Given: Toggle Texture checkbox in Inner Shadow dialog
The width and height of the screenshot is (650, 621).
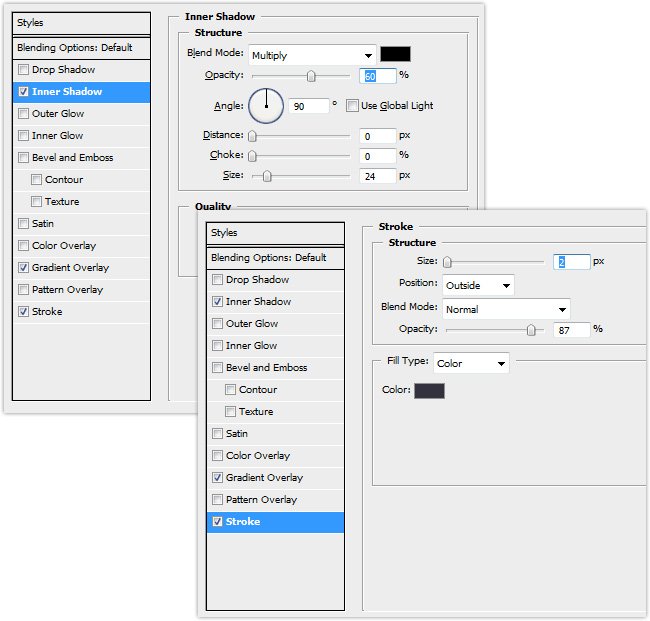Looking at the screenshot, I should click(x=36, y=201).
